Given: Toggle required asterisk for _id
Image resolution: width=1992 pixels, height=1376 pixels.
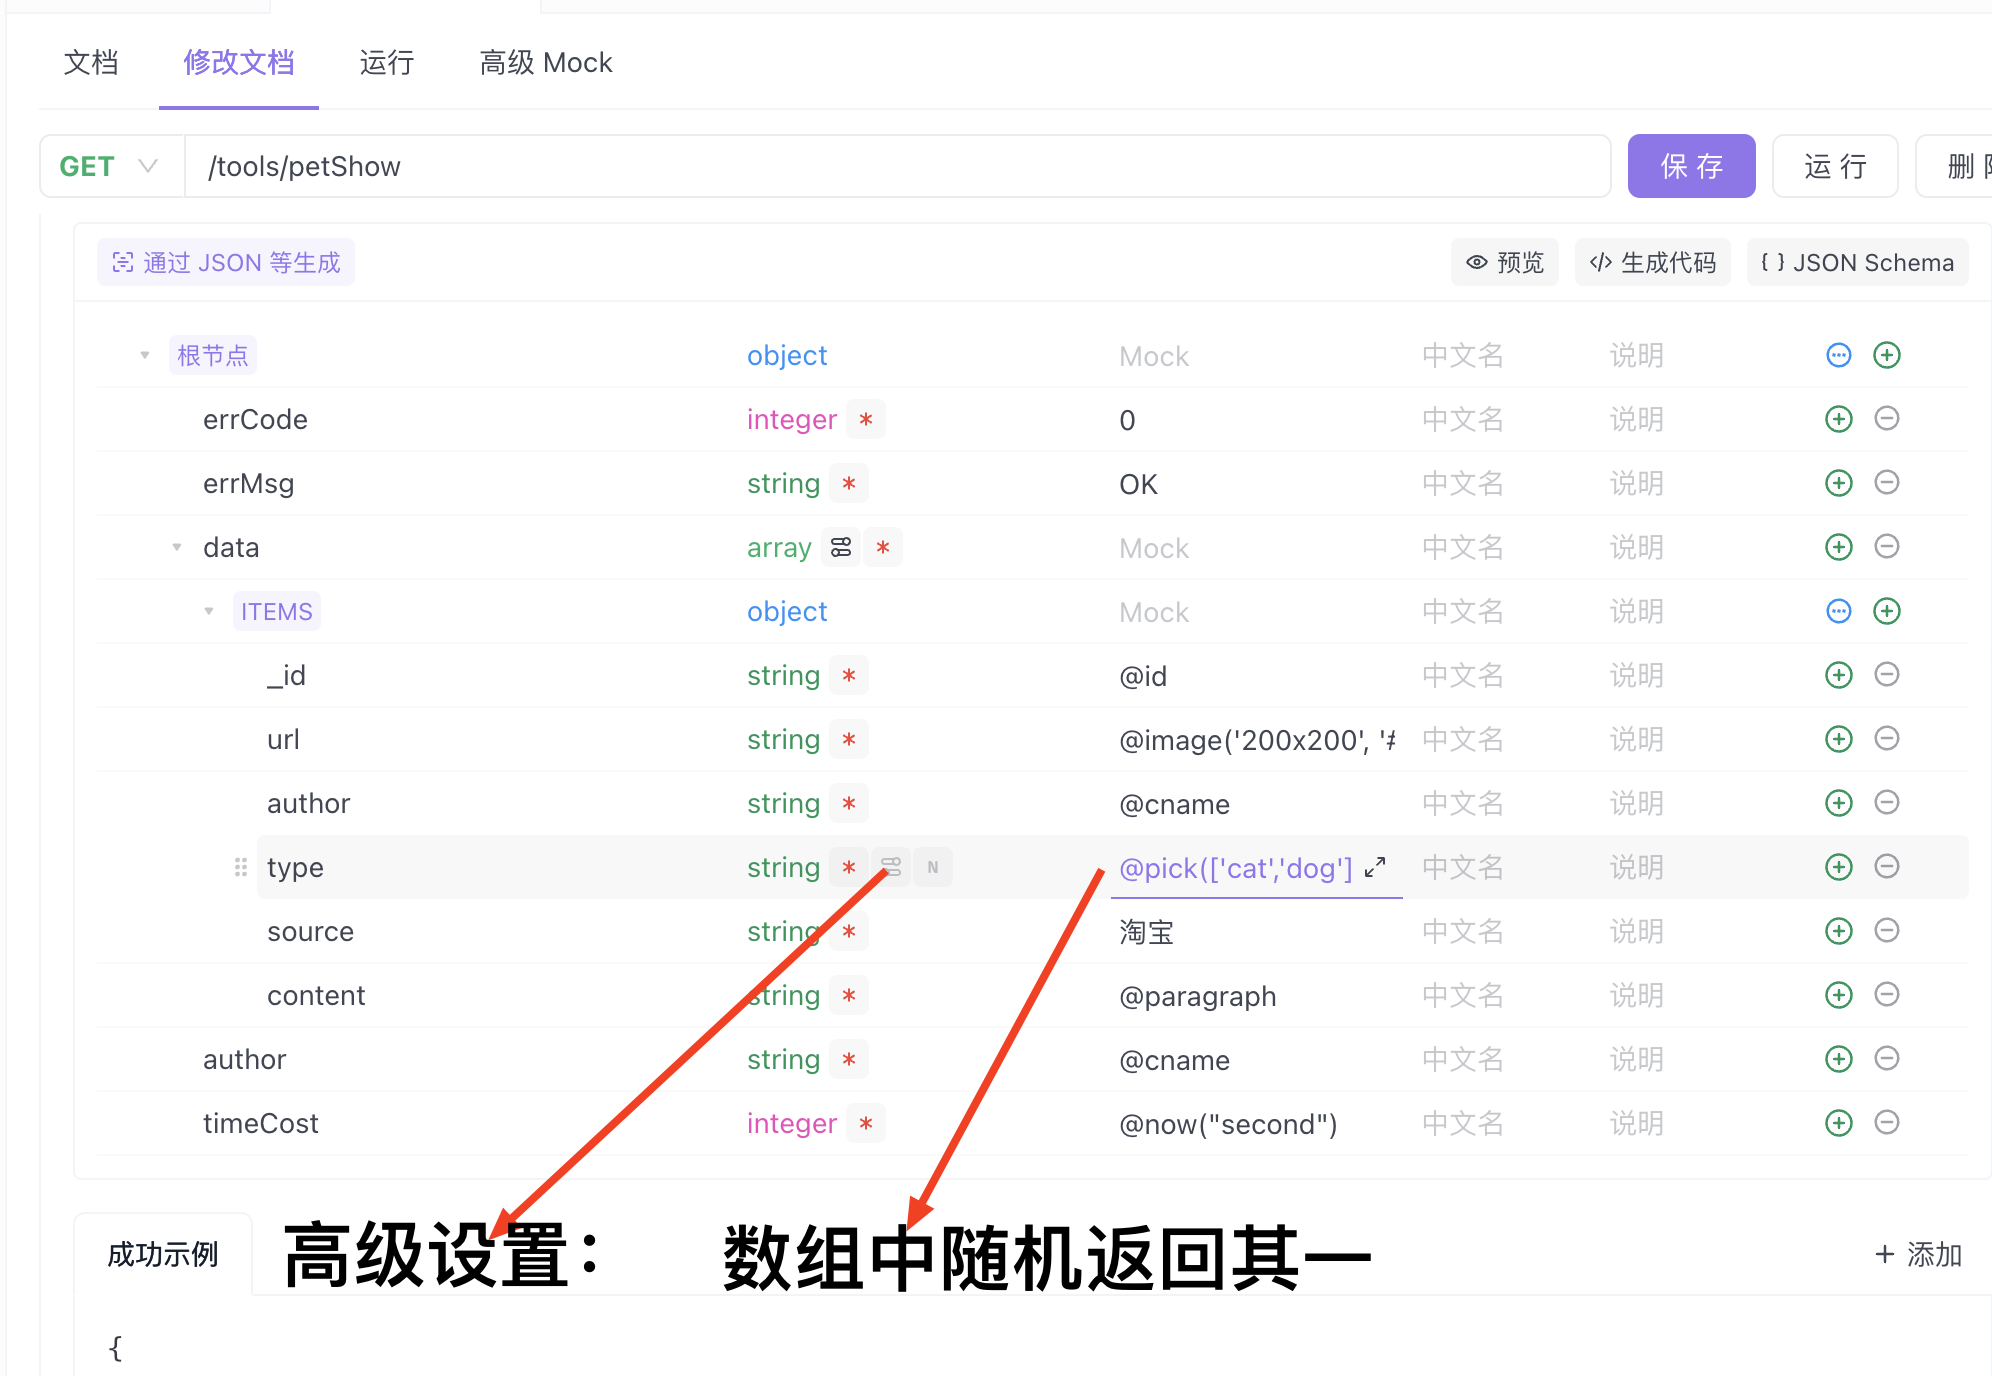Looking at the screenshot, I should [x=849, y=675].
